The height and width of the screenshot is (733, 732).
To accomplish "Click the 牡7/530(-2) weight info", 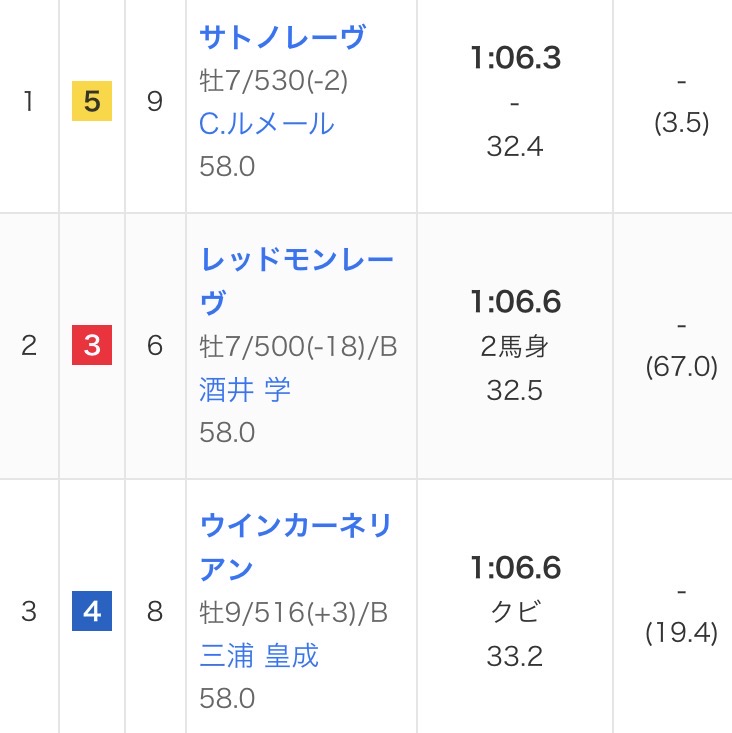I will 273,80.
